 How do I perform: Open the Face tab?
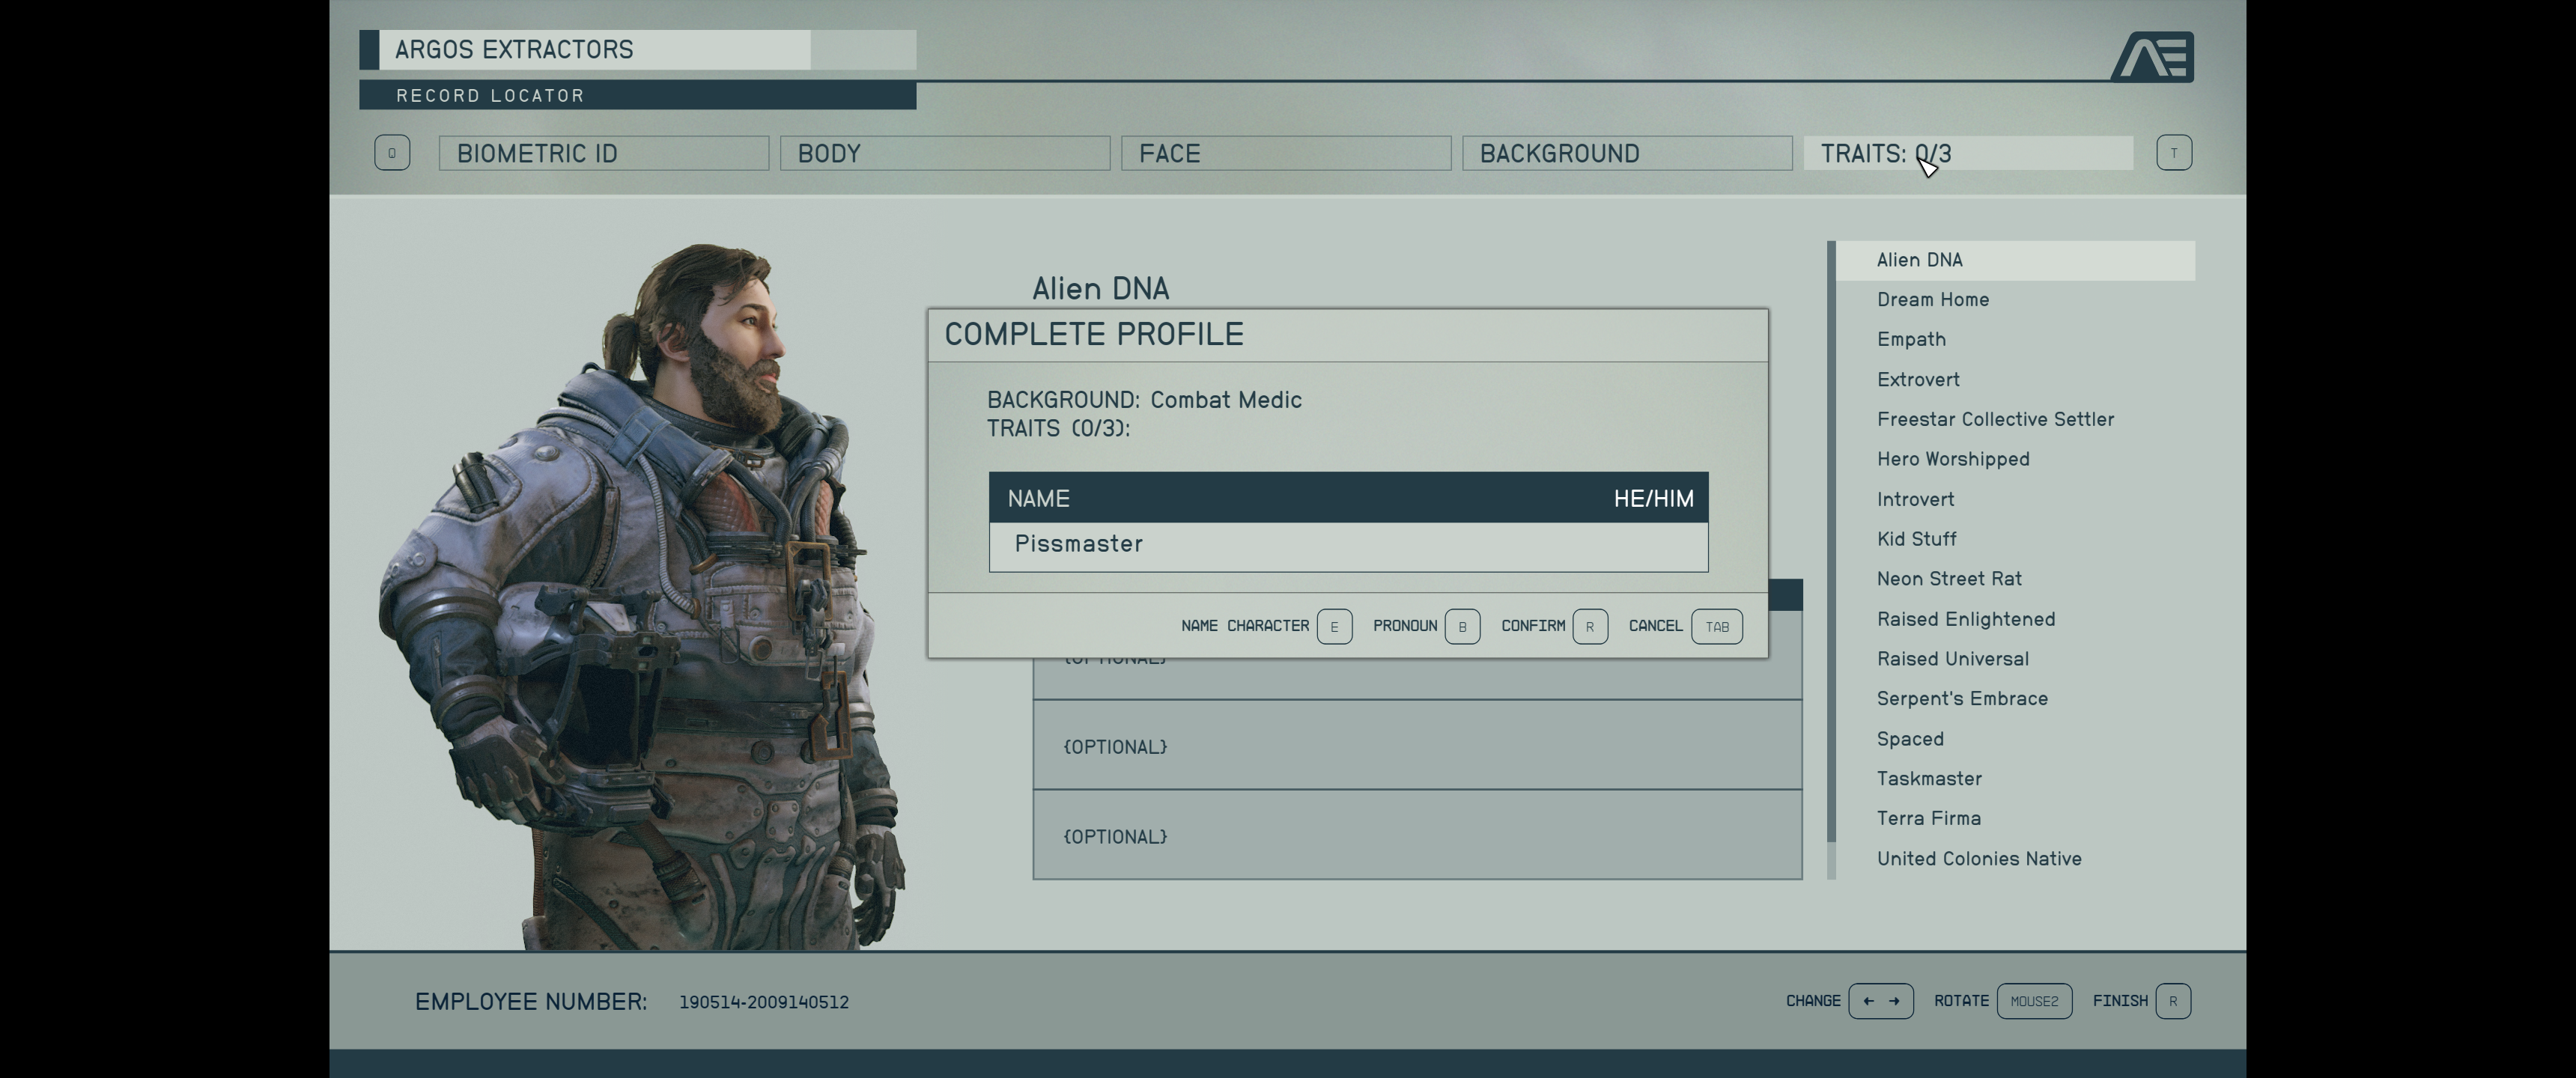(x=1286, y=153)
